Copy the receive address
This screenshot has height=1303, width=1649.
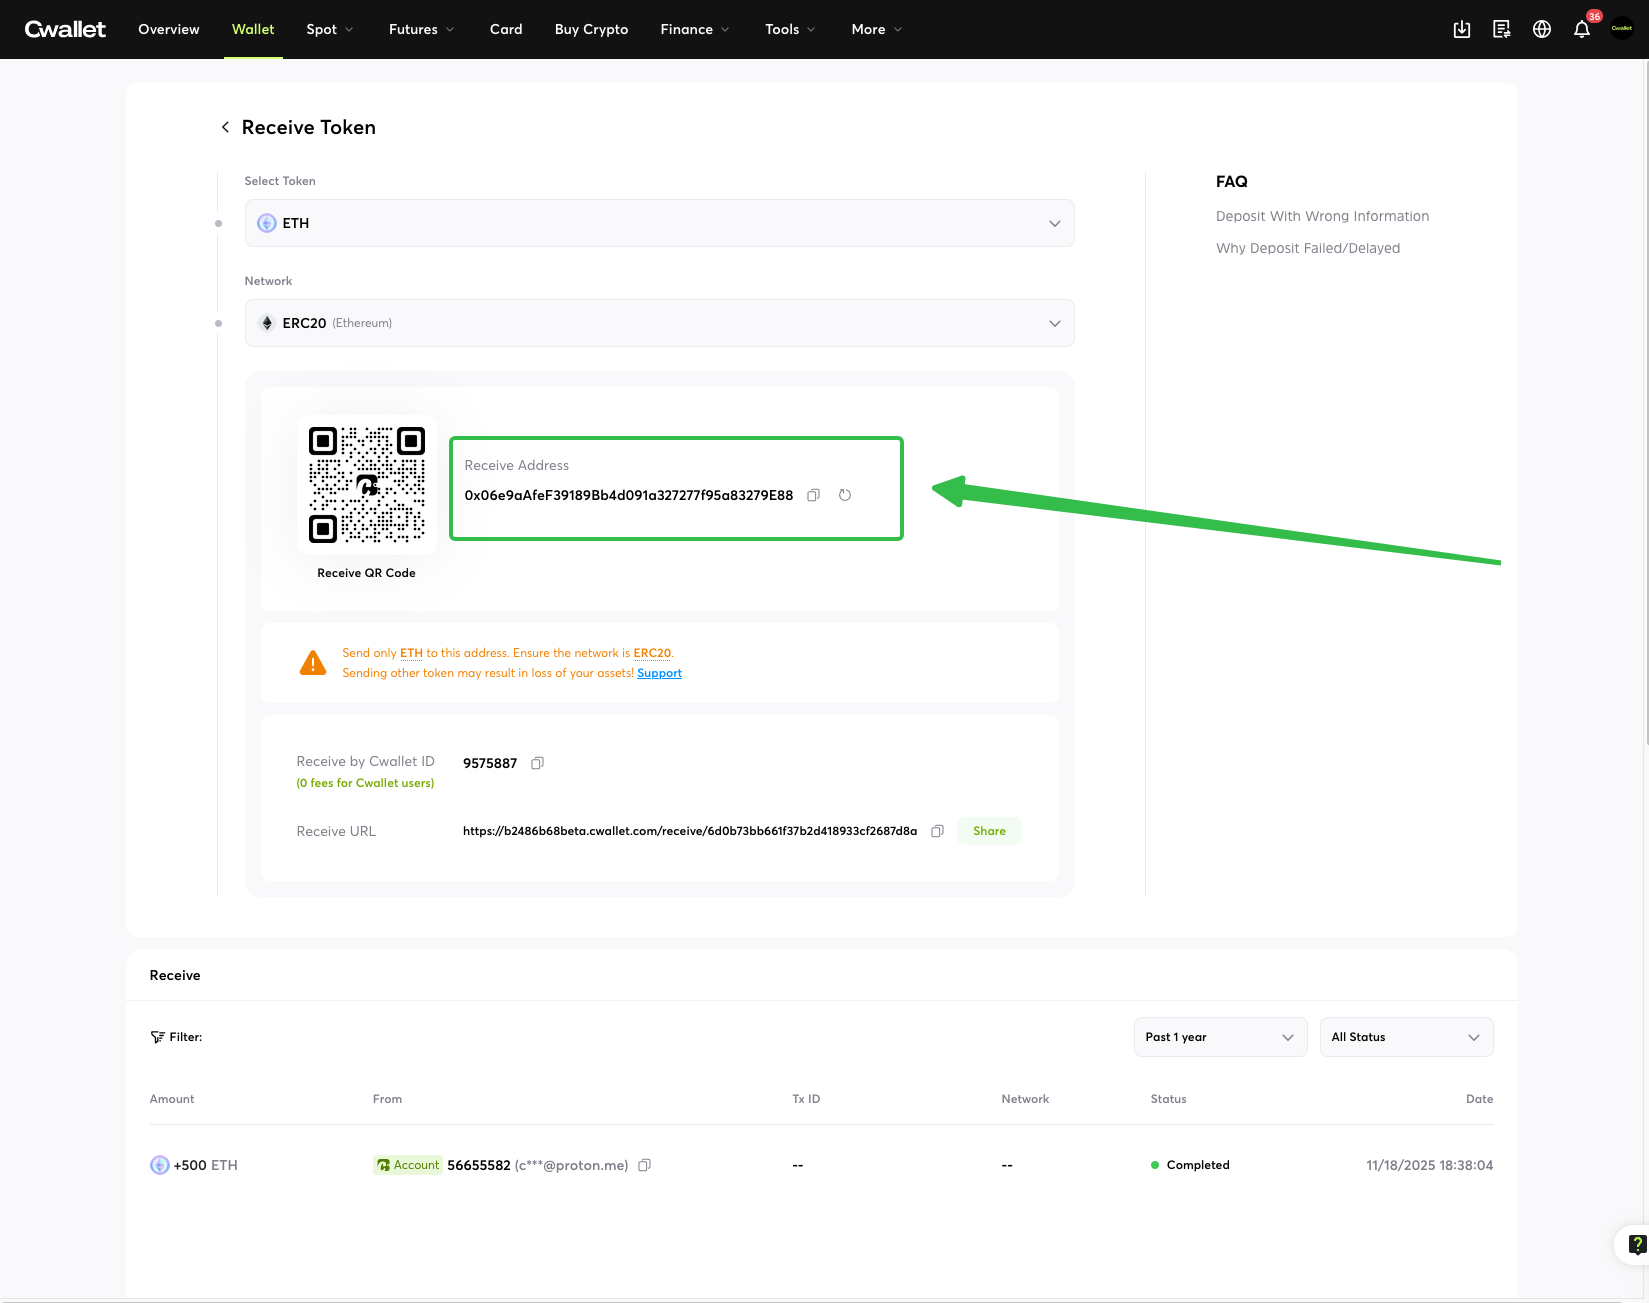[813, 495]
